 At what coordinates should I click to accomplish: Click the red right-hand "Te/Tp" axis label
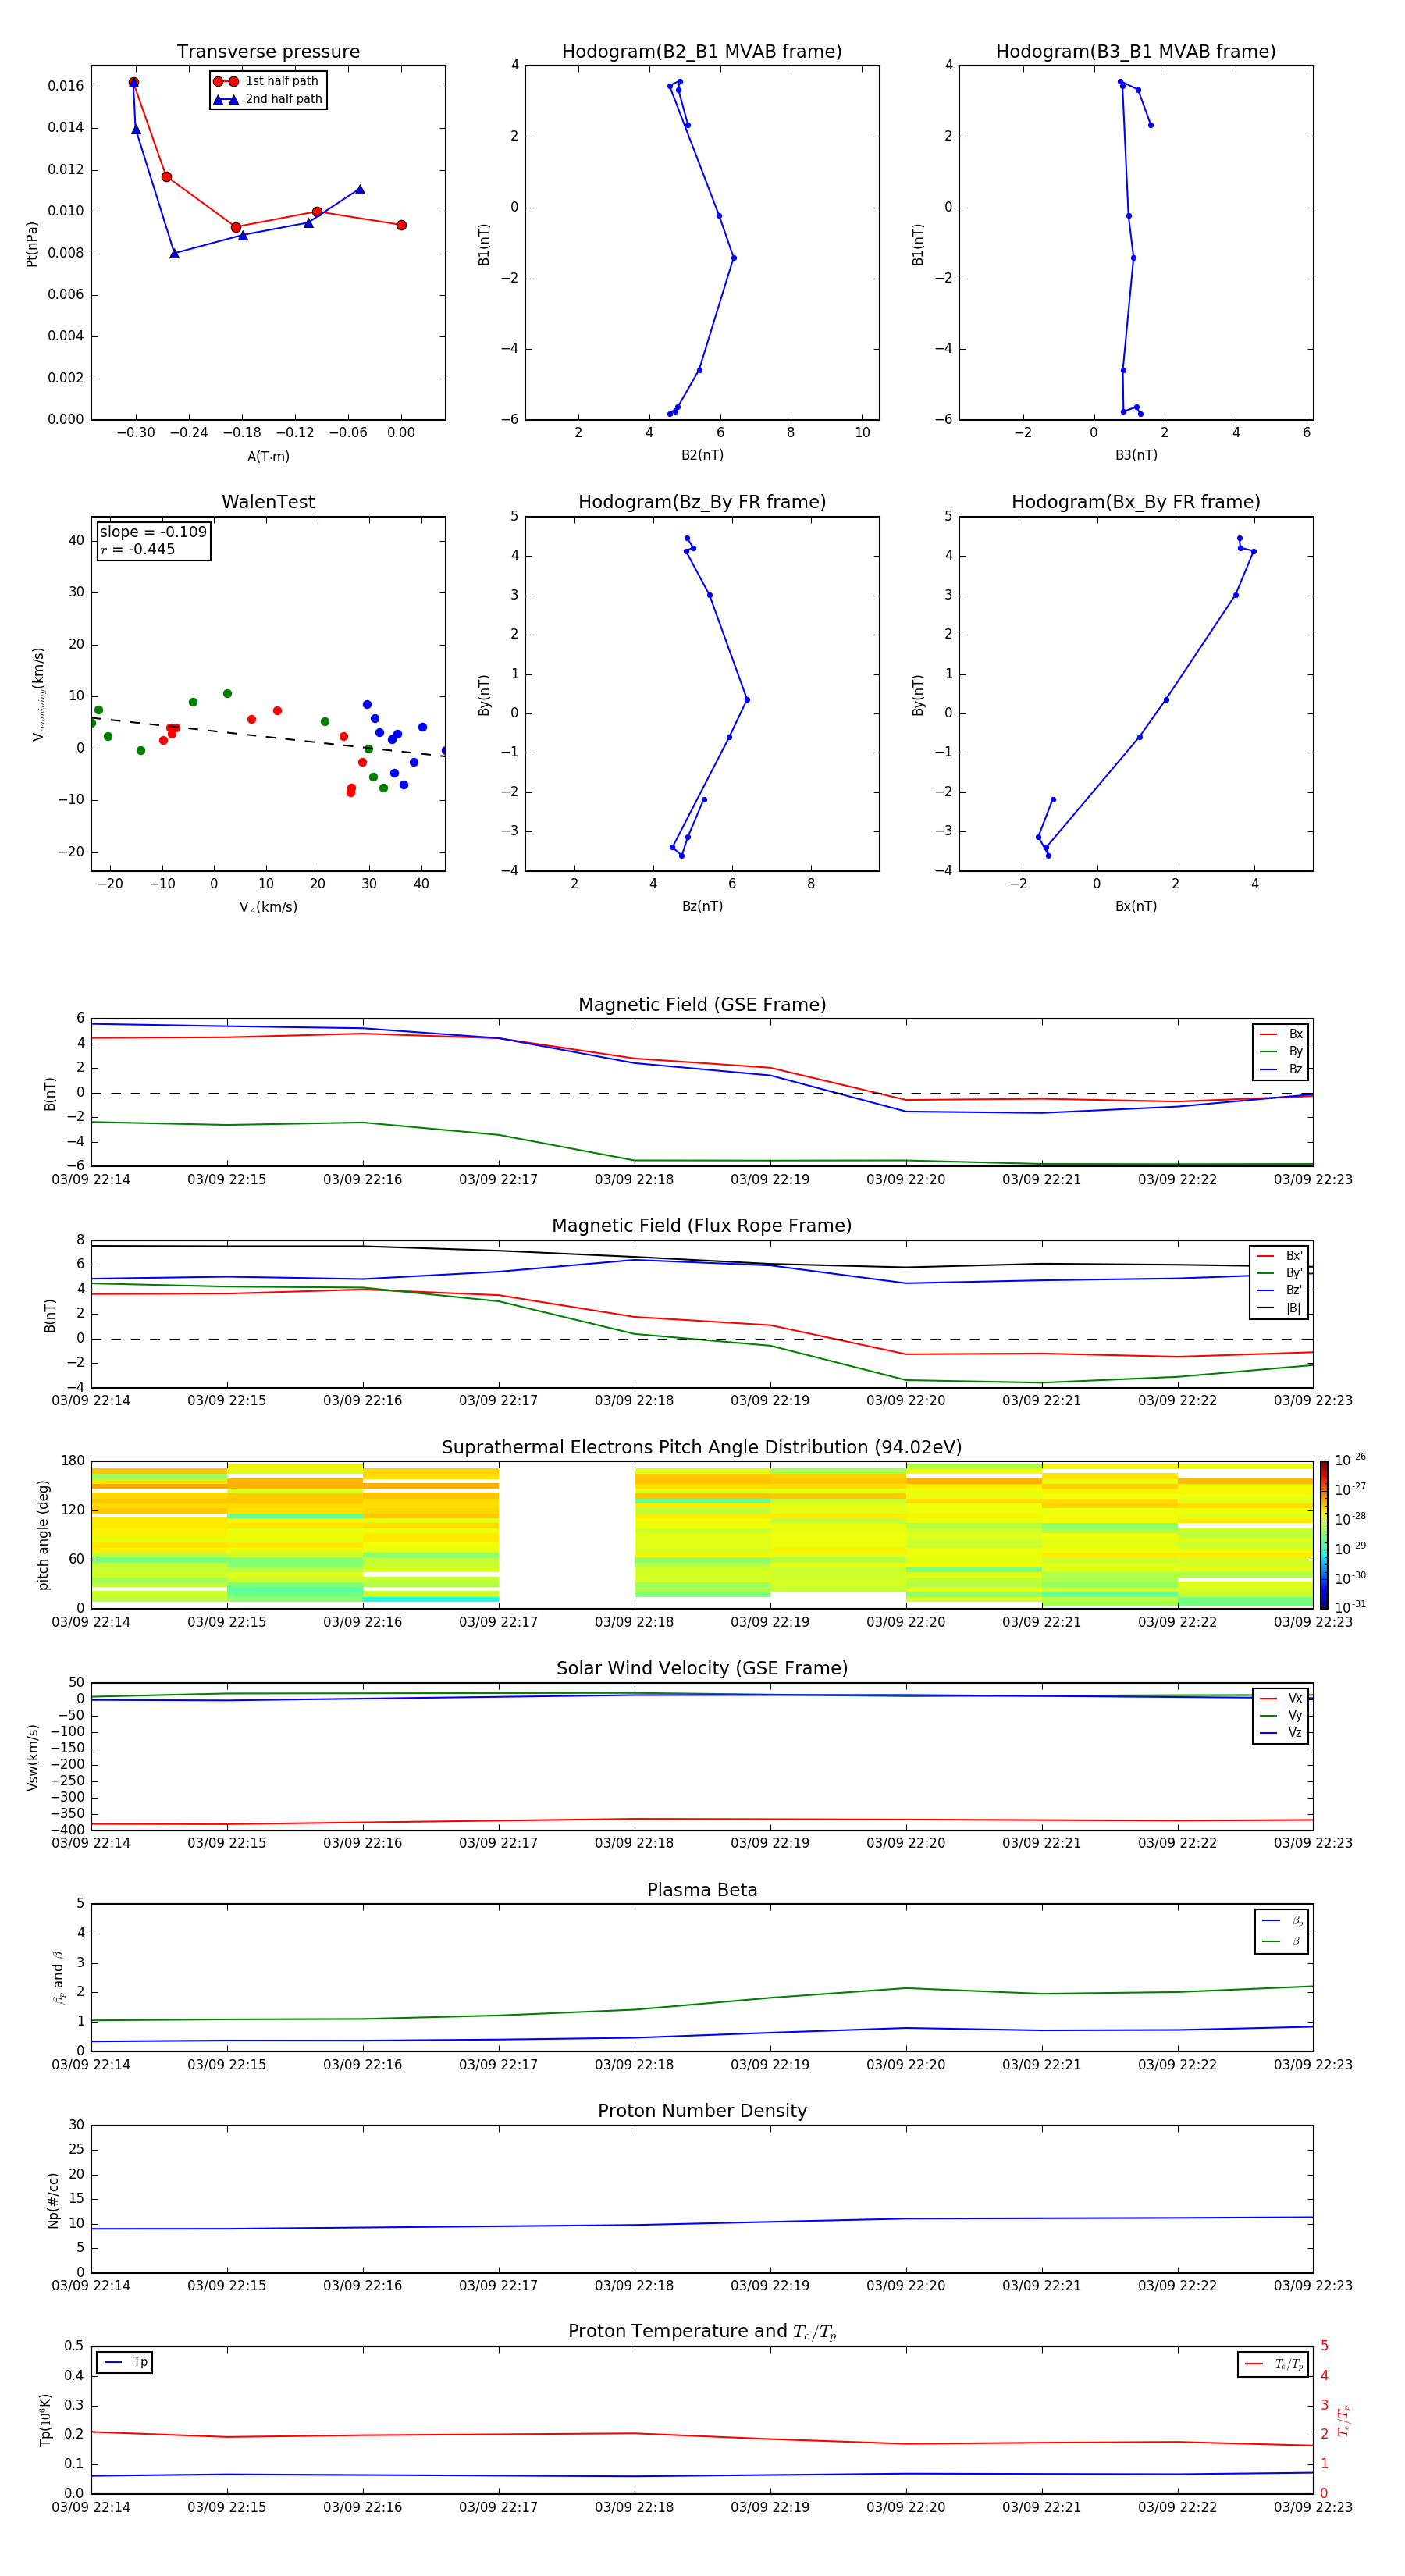1343,2420
